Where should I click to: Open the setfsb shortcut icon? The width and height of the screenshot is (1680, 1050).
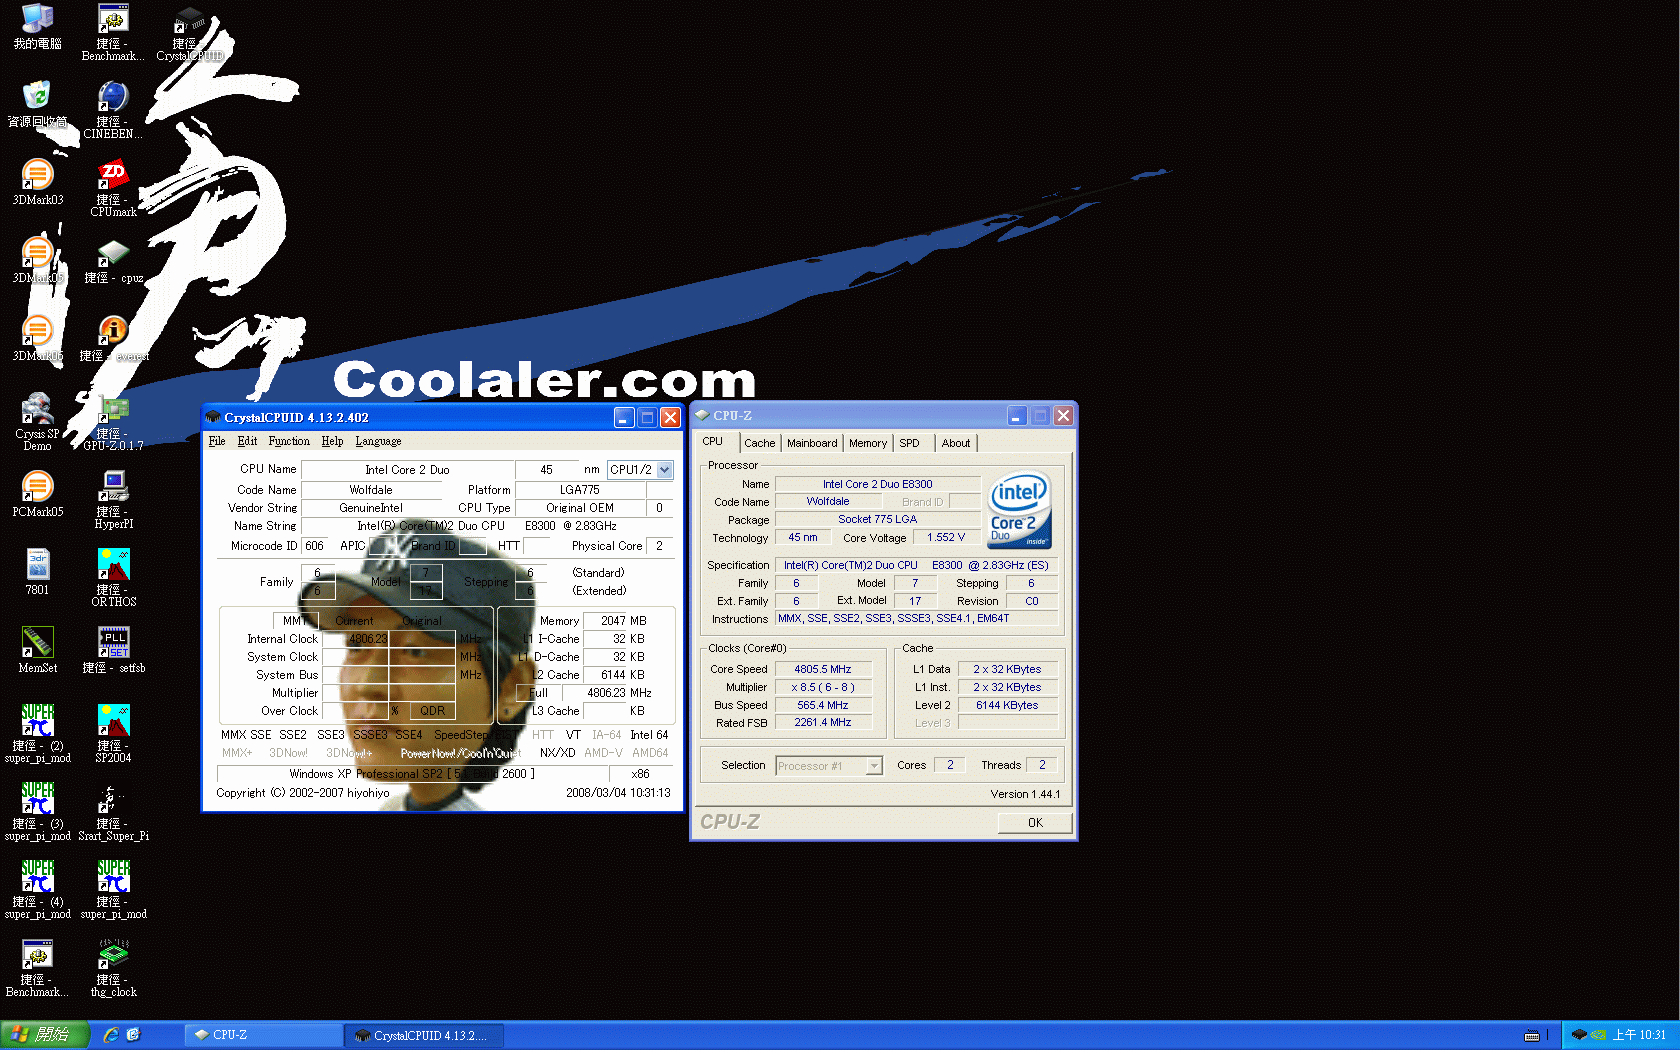coord(113,650)
